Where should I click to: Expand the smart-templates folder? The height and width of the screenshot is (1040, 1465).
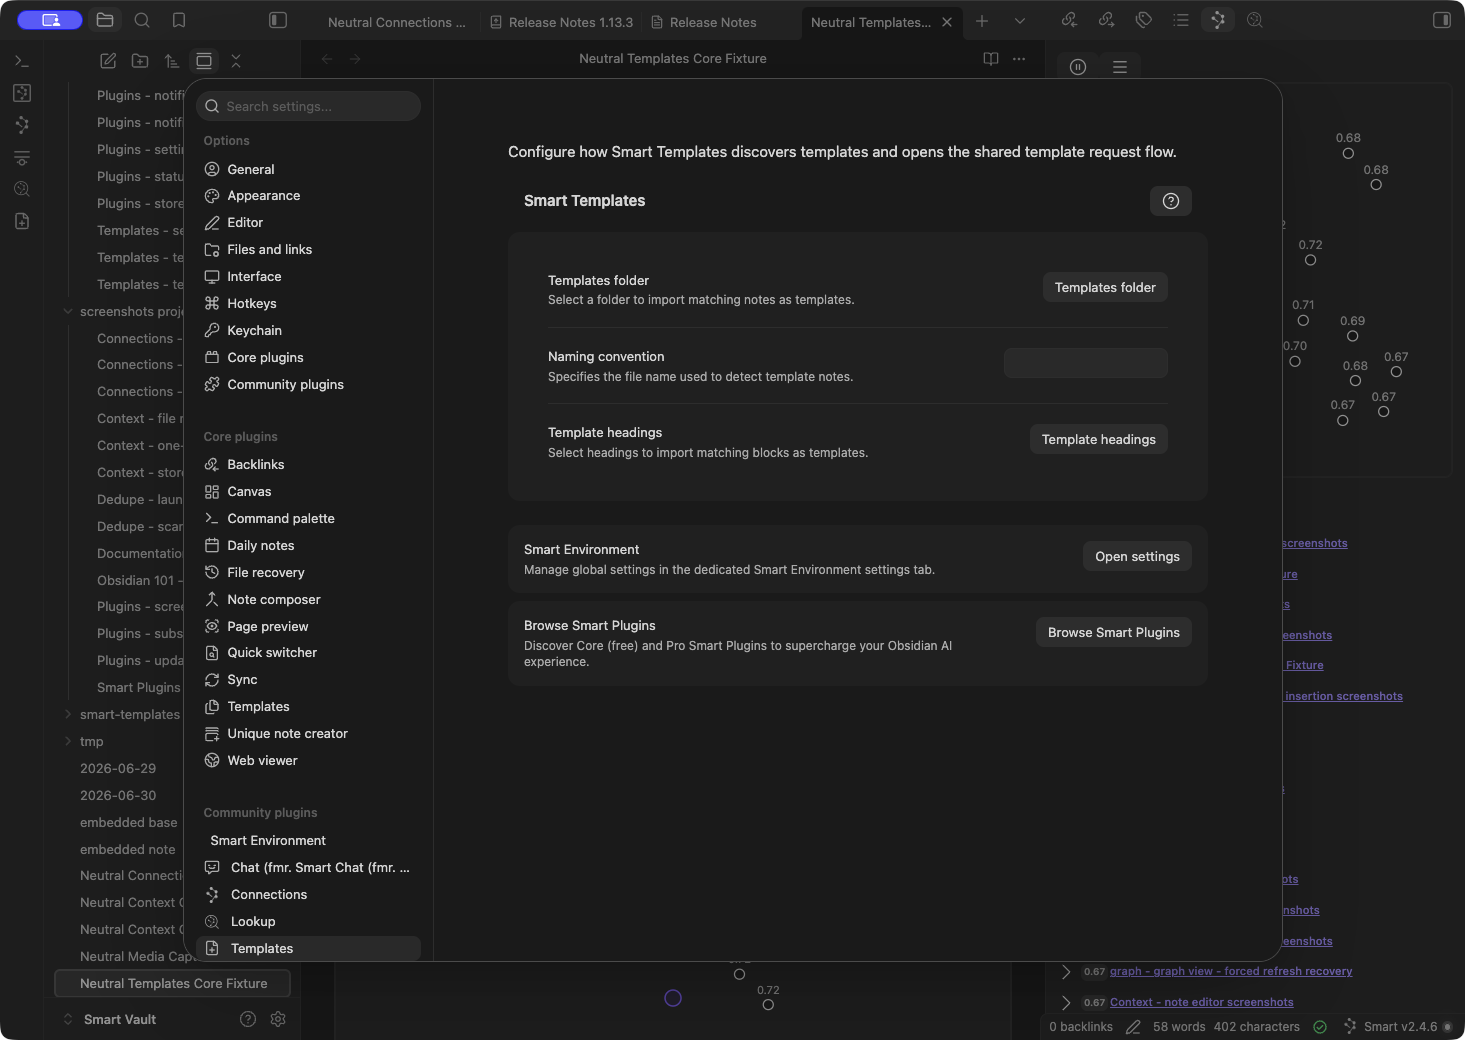click(68, 714)
